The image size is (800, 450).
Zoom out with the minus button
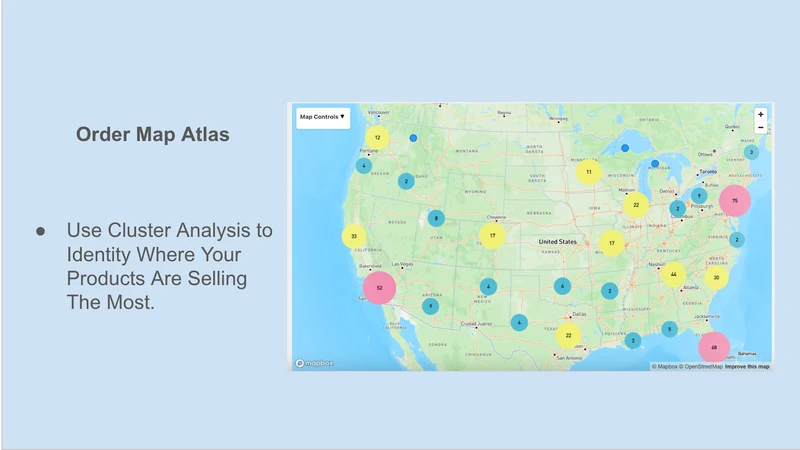[760, 128]
